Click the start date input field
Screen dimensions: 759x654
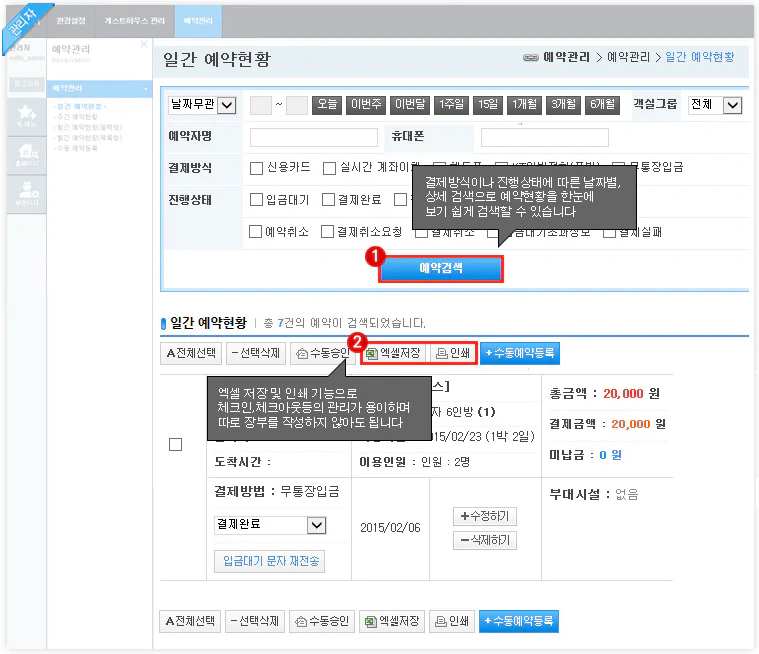pyautogui.click(x=260, y=105)
